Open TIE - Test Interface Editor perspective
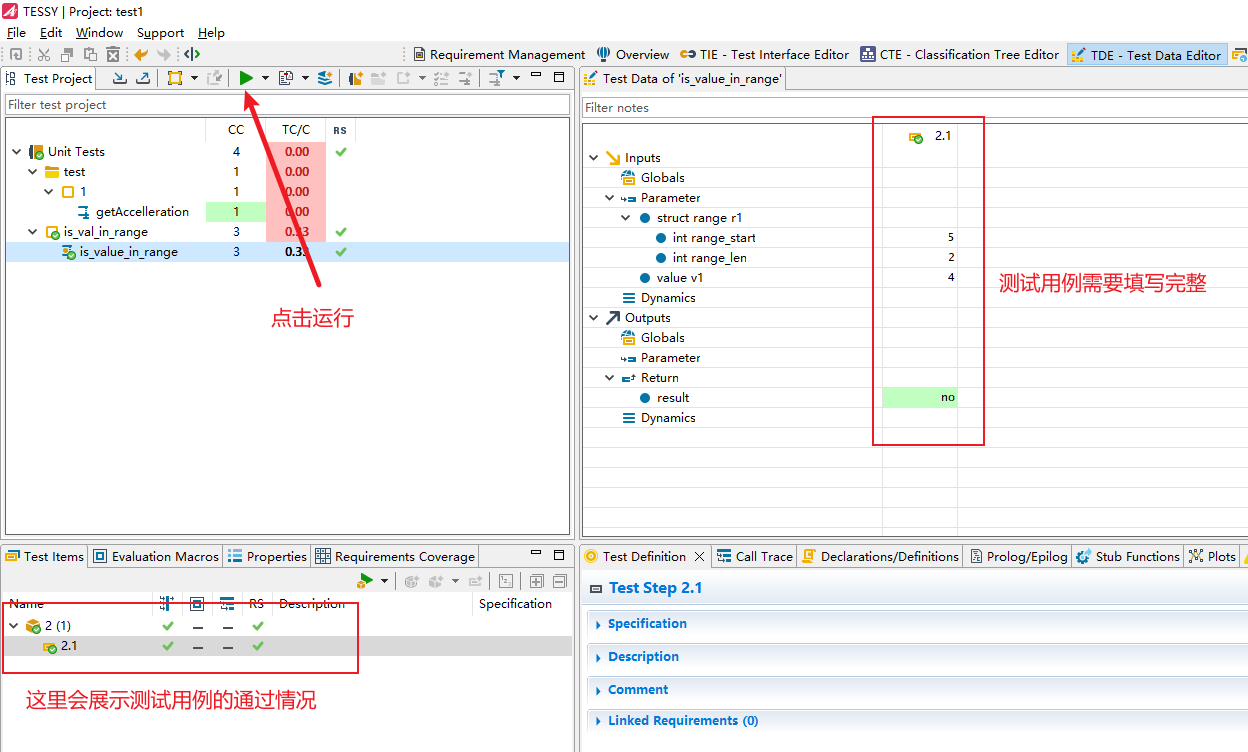Screen dimensions: 1248x752 pyautogui.click(x=765, y=55)
